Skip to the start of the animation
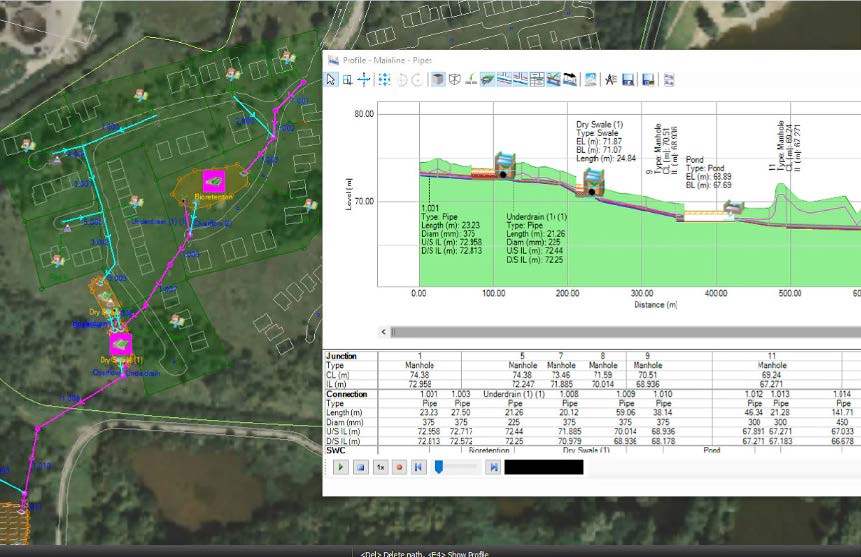This screenshot has width=861, height=557. [x=417, y=467]
